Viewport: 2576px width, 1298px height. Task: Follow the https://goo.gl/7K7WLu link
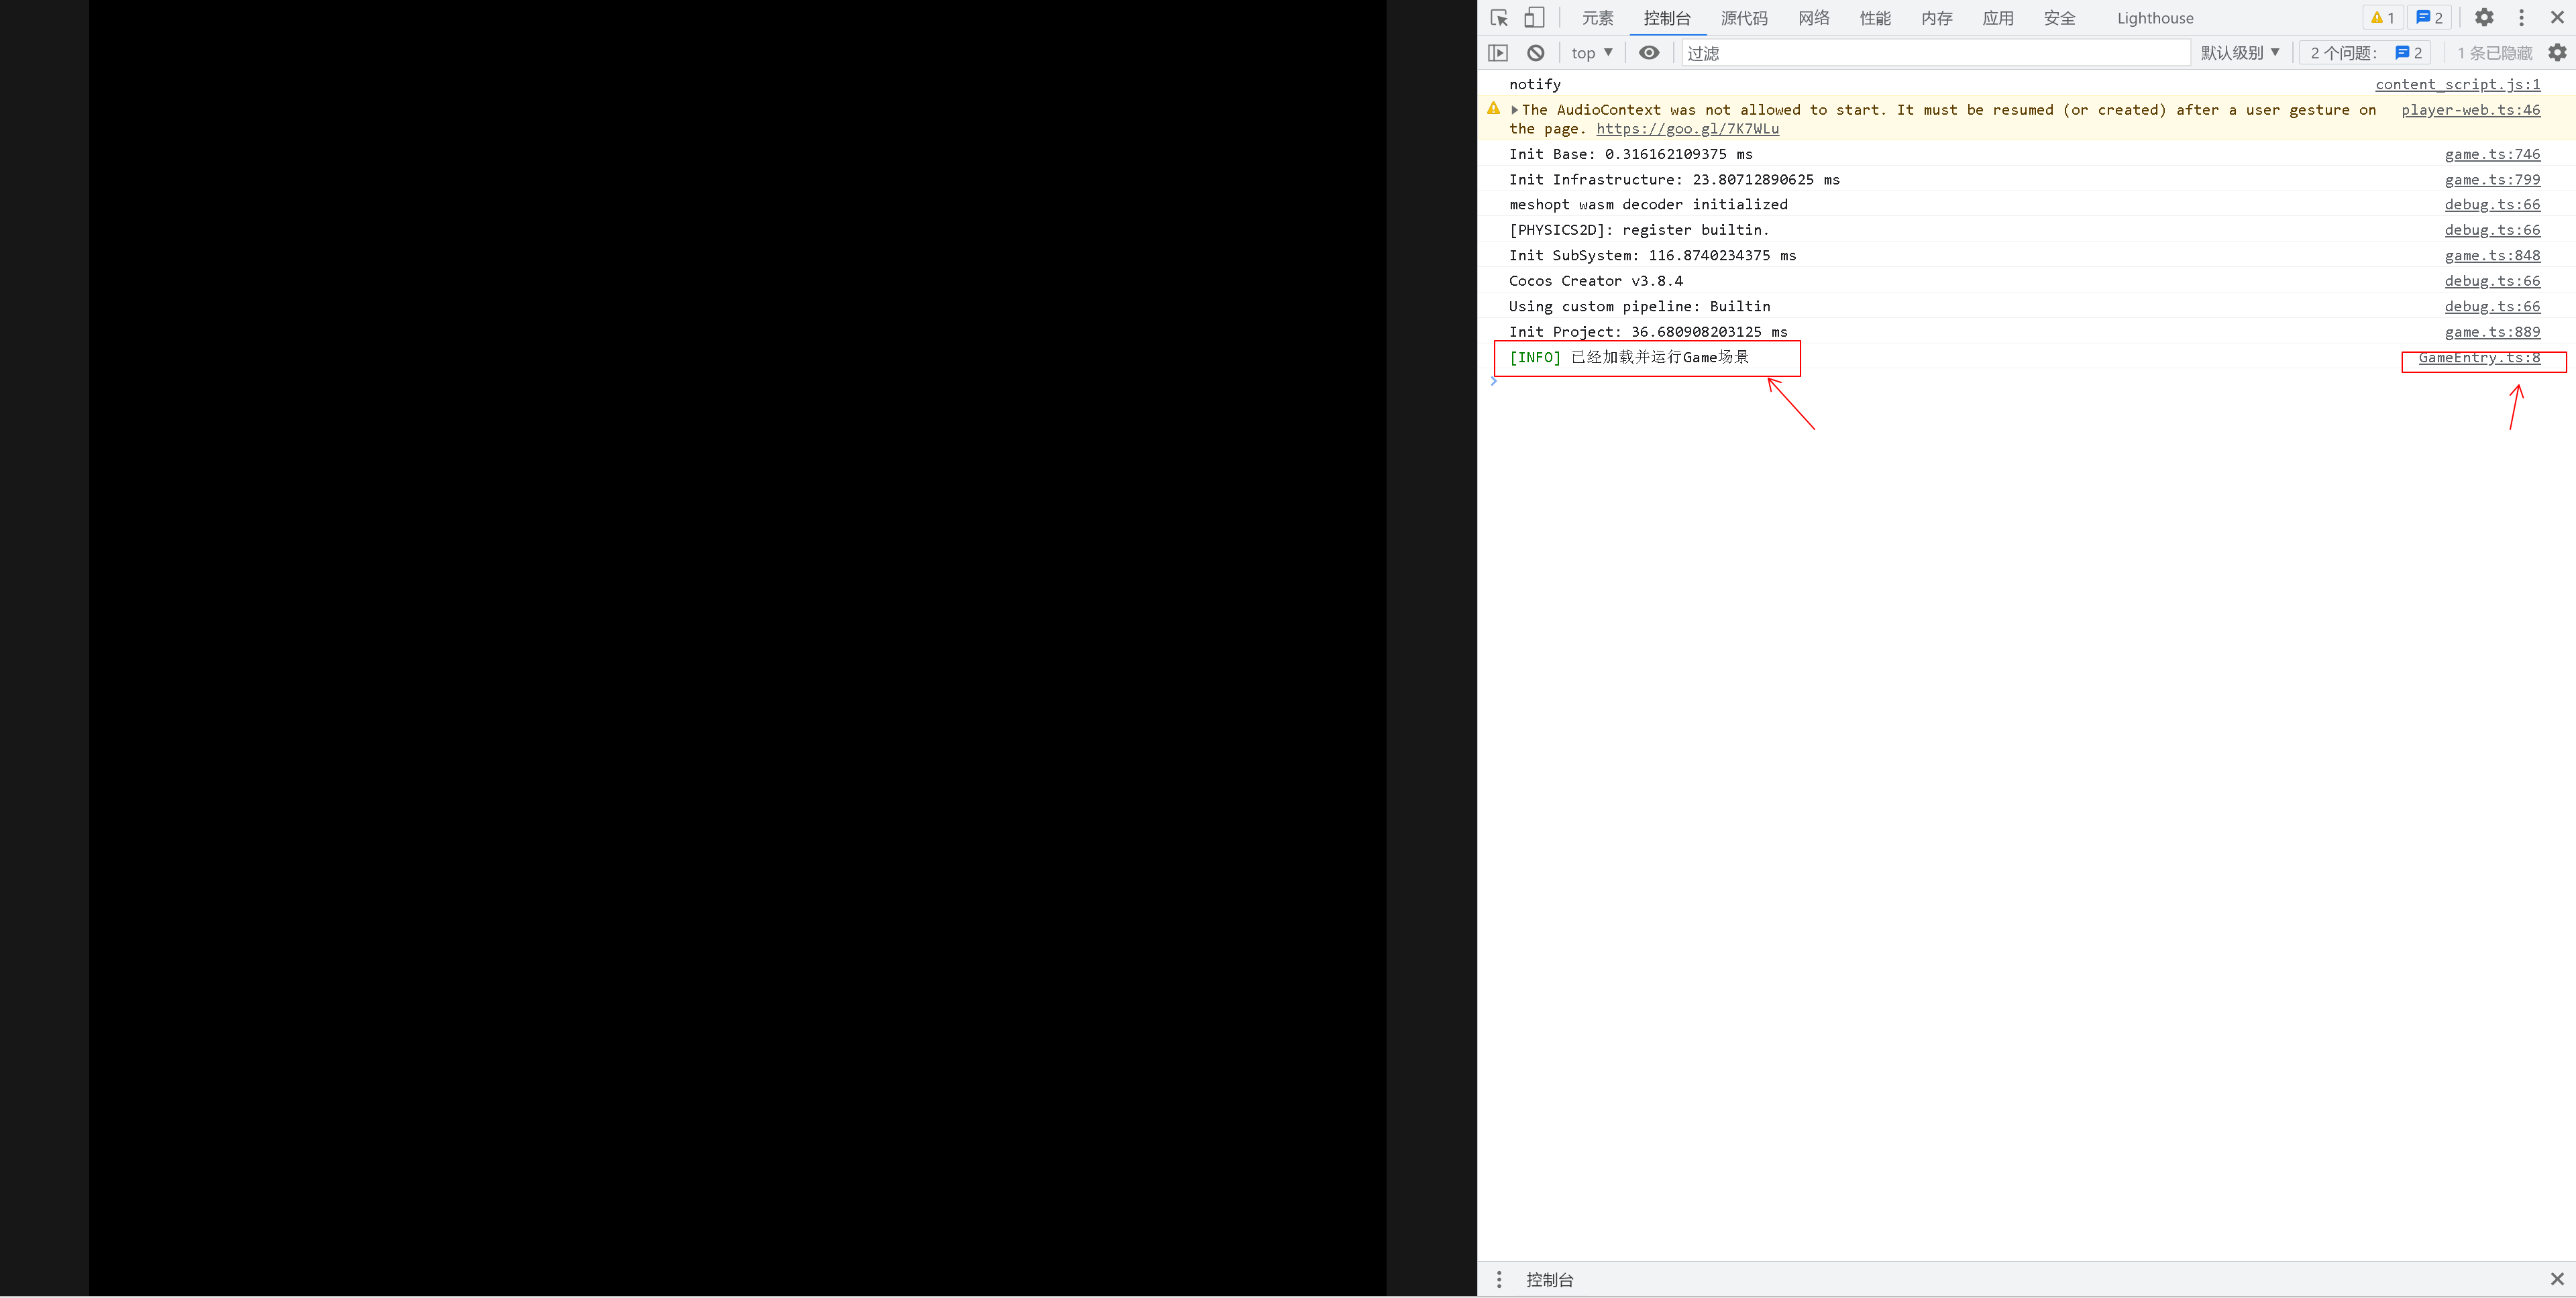tap(1688, 129)
